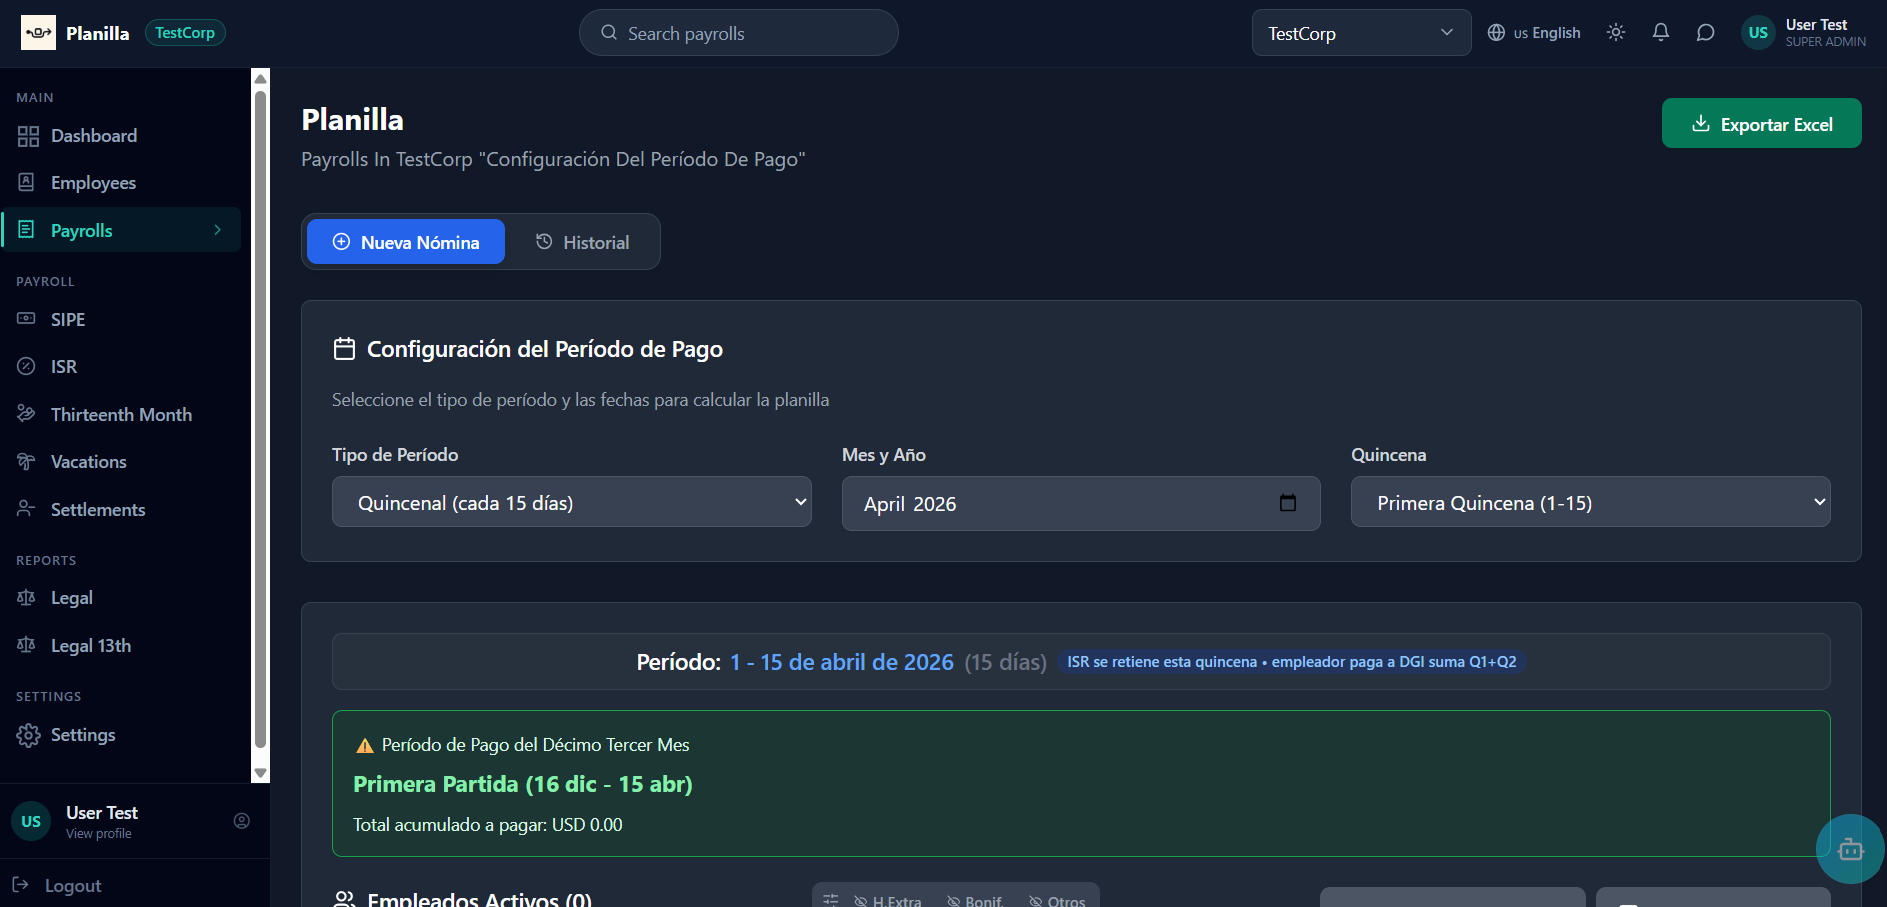Click the Planilla logo icon
This screenshot has width=1887, height=907.
38,33
